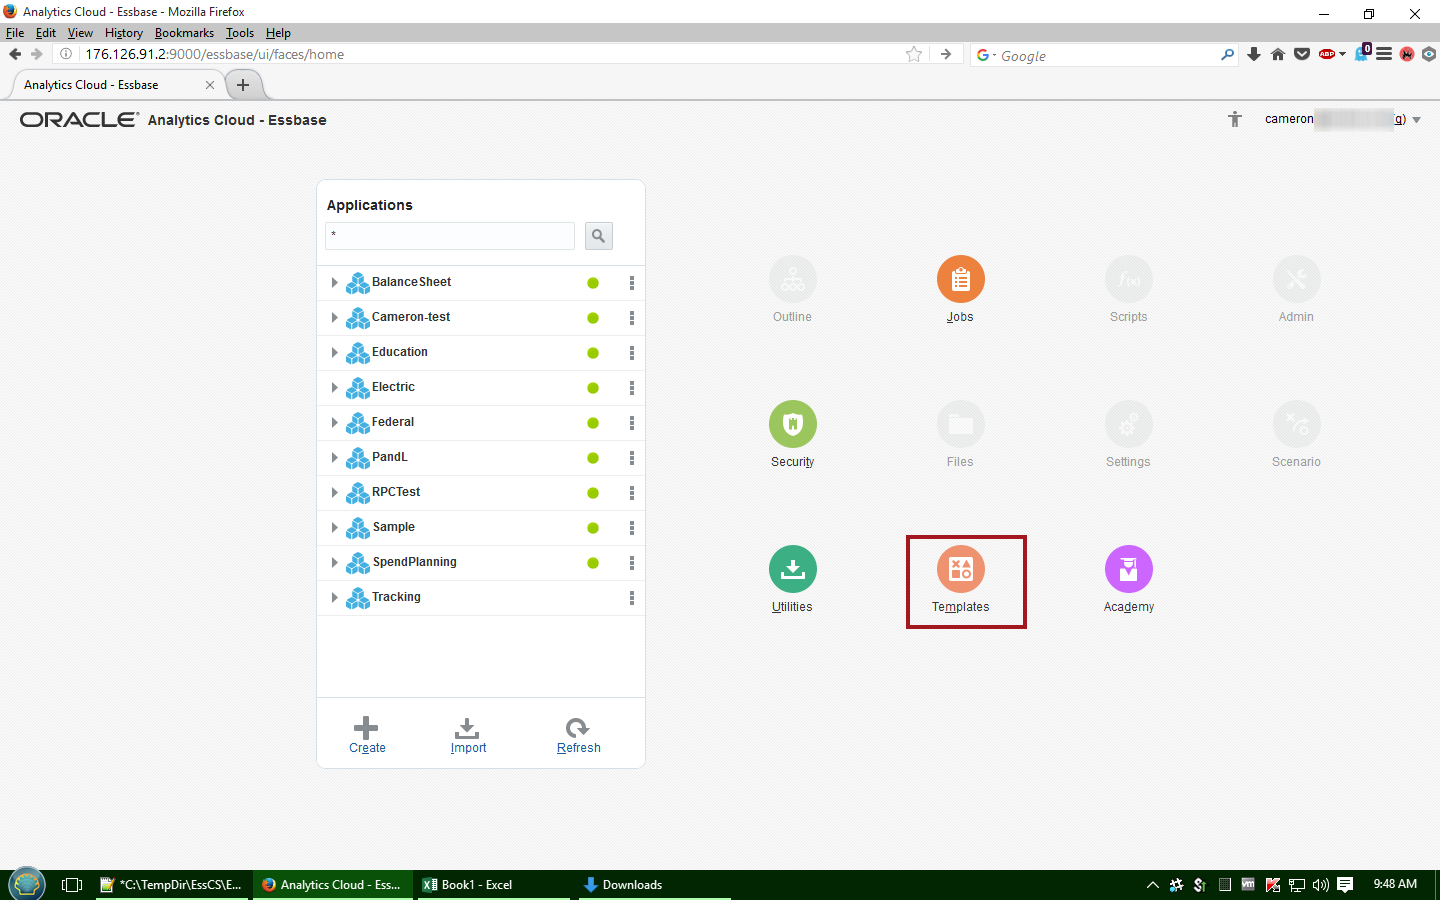Expand the PandL application
The height and width of the screenshot is (900, 1440).
(334, 458)
